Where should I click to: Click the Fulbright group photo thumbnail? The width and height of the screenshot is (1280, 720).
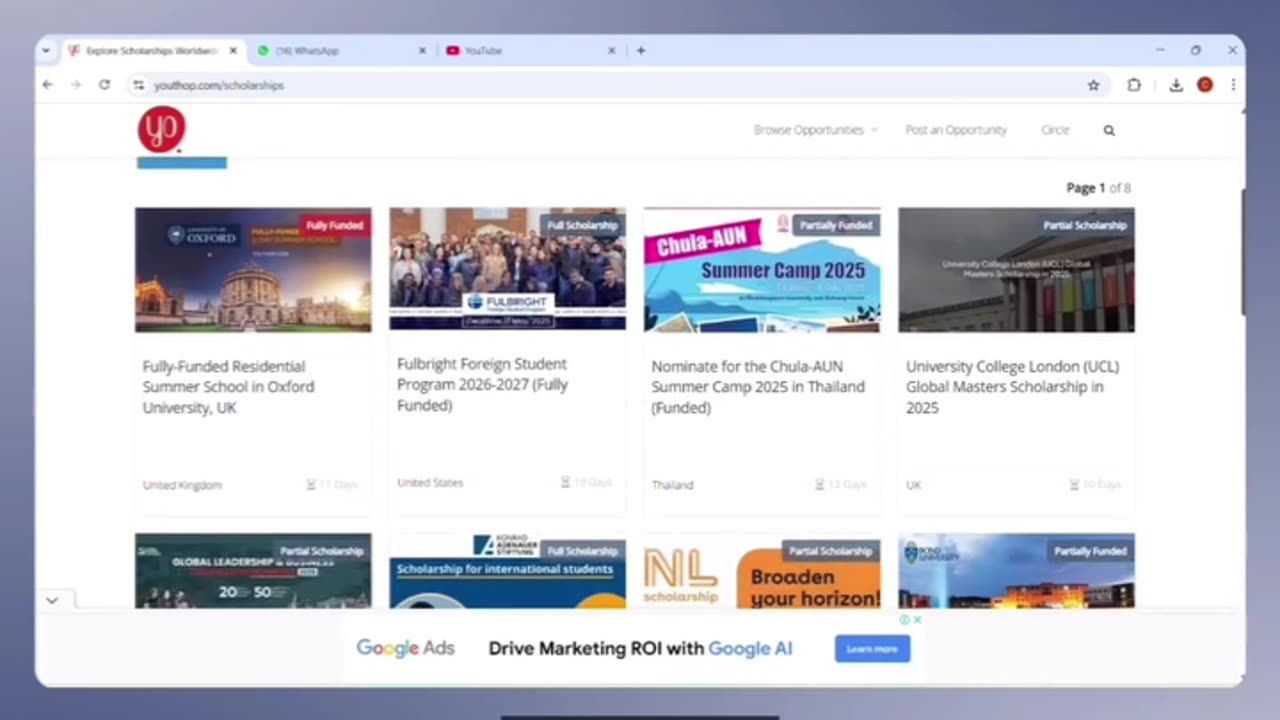tap(507, 268)
